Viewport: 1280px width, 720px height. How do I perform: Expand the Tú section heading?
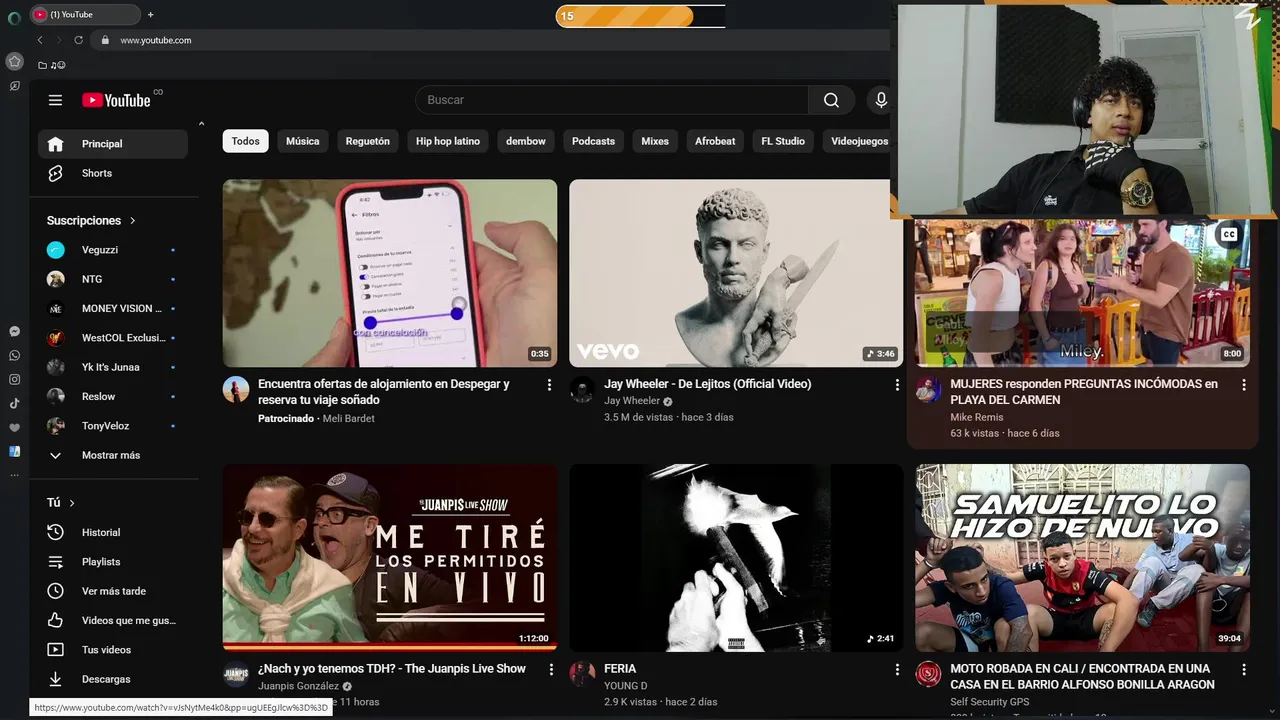coord(61,503)
